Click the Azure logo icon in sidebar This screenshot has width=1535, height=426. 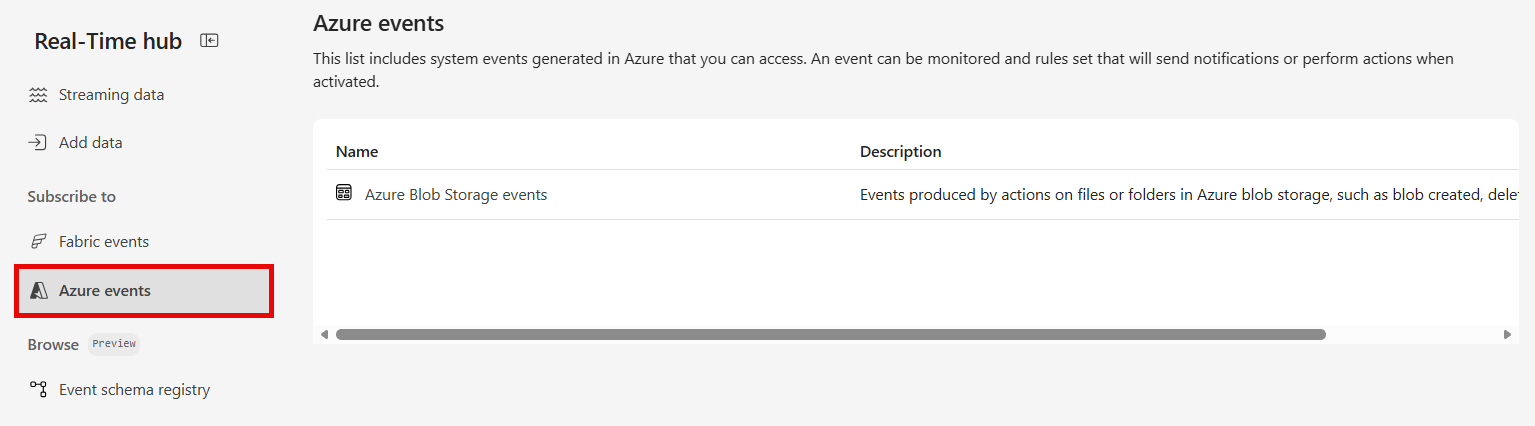coord(39,291)
